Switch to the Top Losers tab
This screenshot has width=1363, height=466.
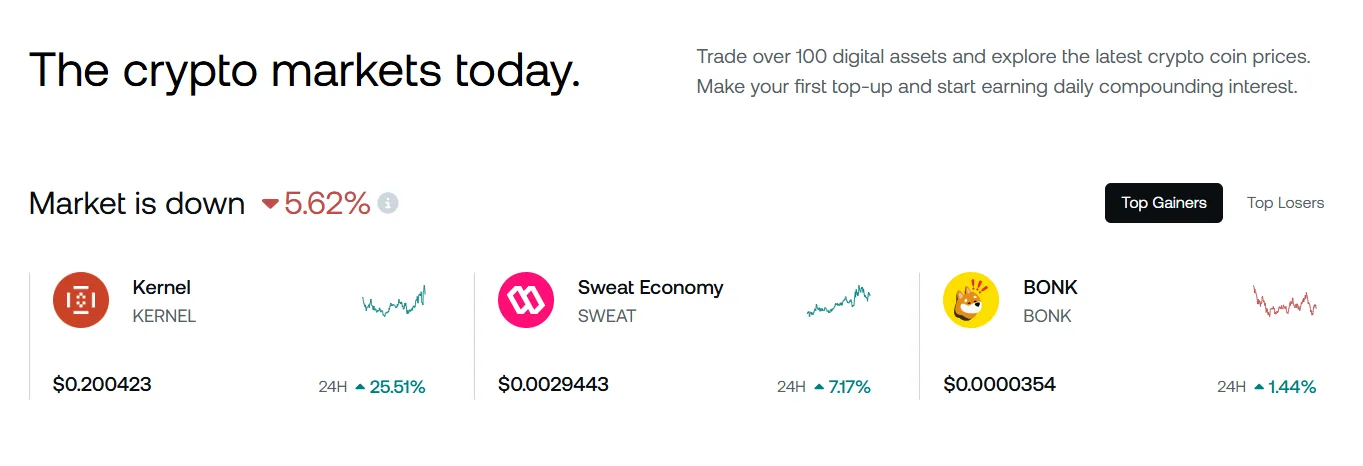pyautogui.click(x=1285, y=203)
